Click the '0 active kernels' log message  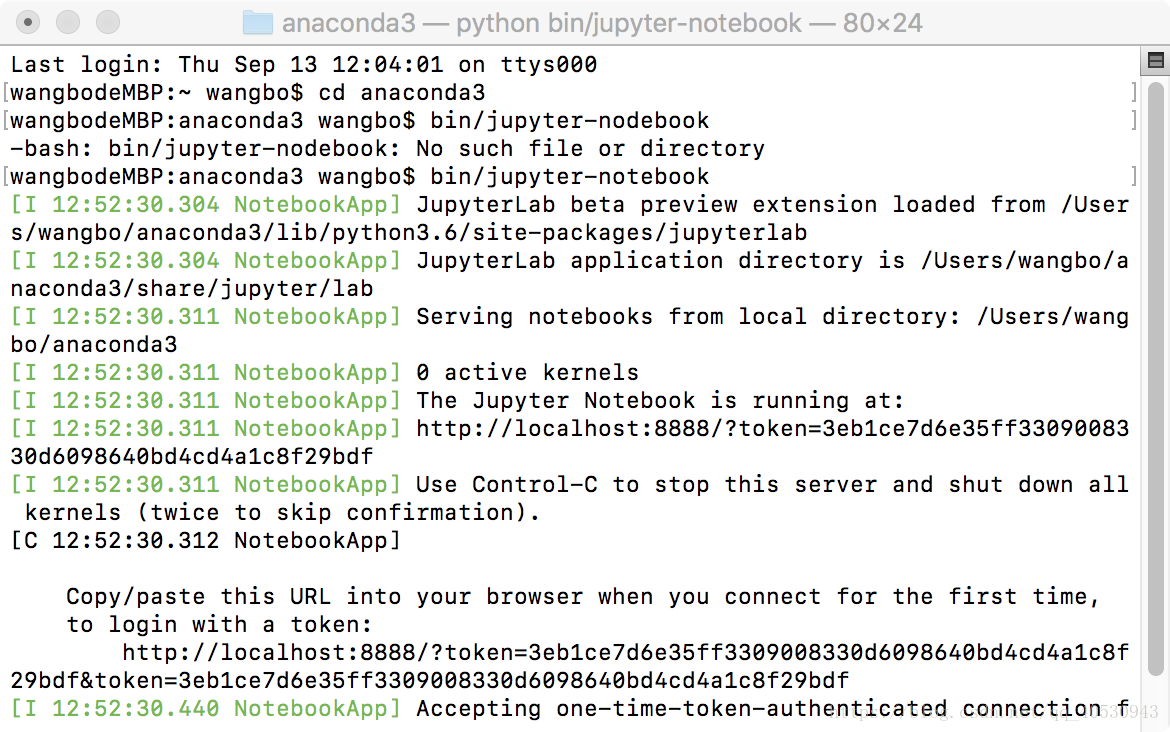point(527,373)
